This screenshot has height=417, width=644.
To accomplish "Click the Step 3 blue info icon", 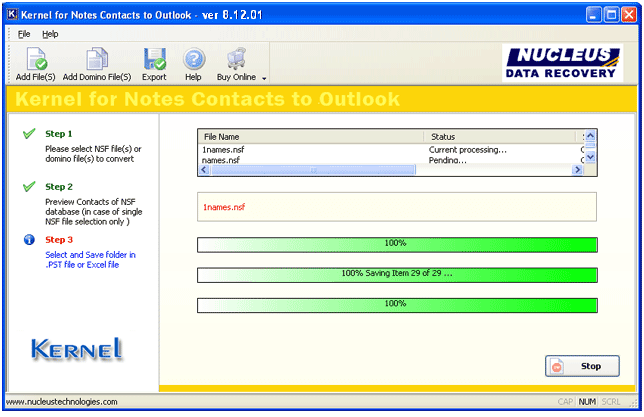I will point(29,240).
